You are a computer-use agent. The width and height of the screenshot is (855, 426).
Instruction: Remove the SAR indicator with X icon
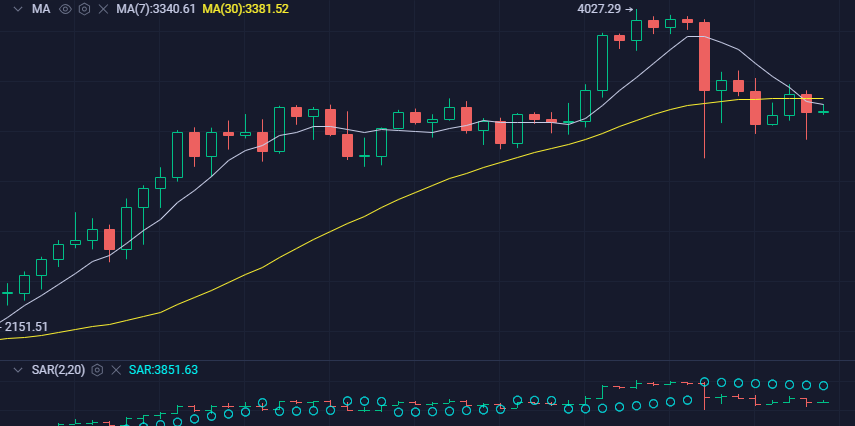pyautogui.click(x=116, y=370)
